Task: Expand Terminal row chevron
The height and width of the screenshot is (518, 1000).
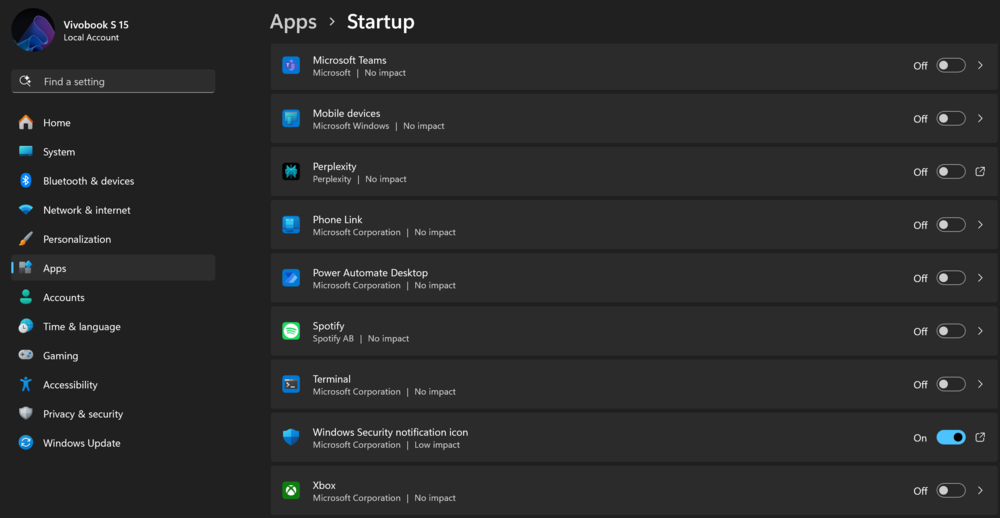Action: coord(981,384)
